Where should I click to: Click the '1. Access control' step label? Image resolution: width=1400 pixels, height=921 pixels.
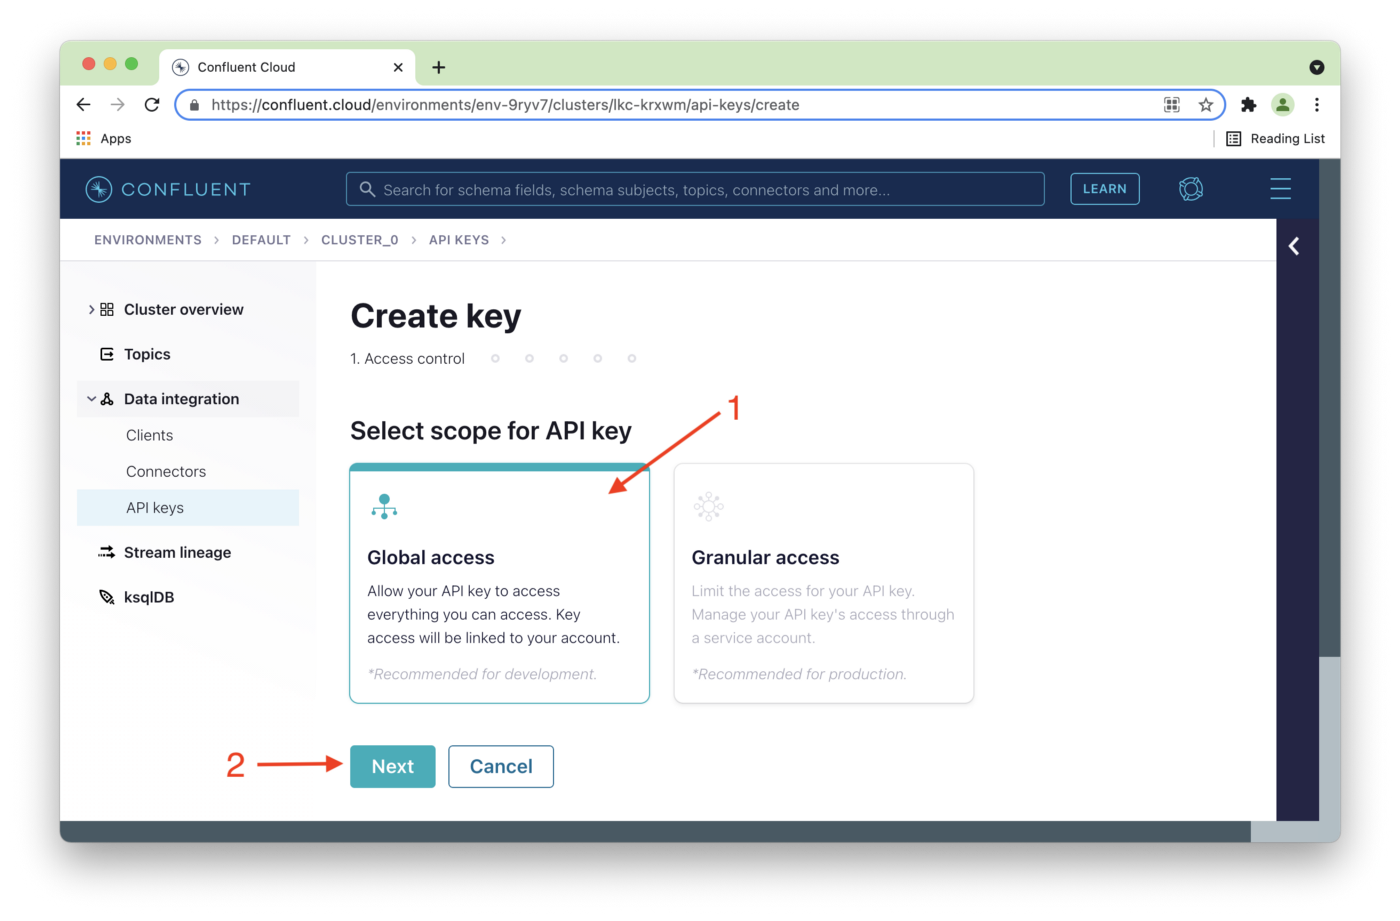point(407,358)
